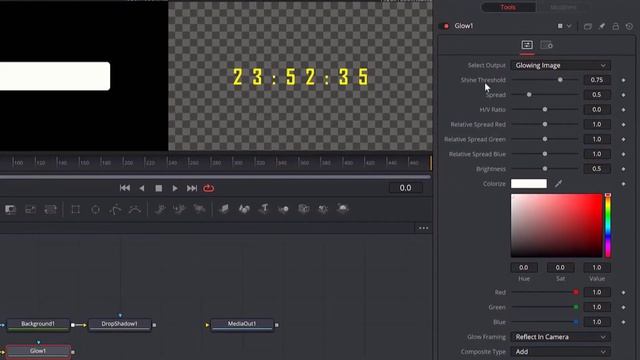Add a Transform node from toolbar
Image resolution: width=640 pixels, height=360 pixels.
(x=51, y=209)
